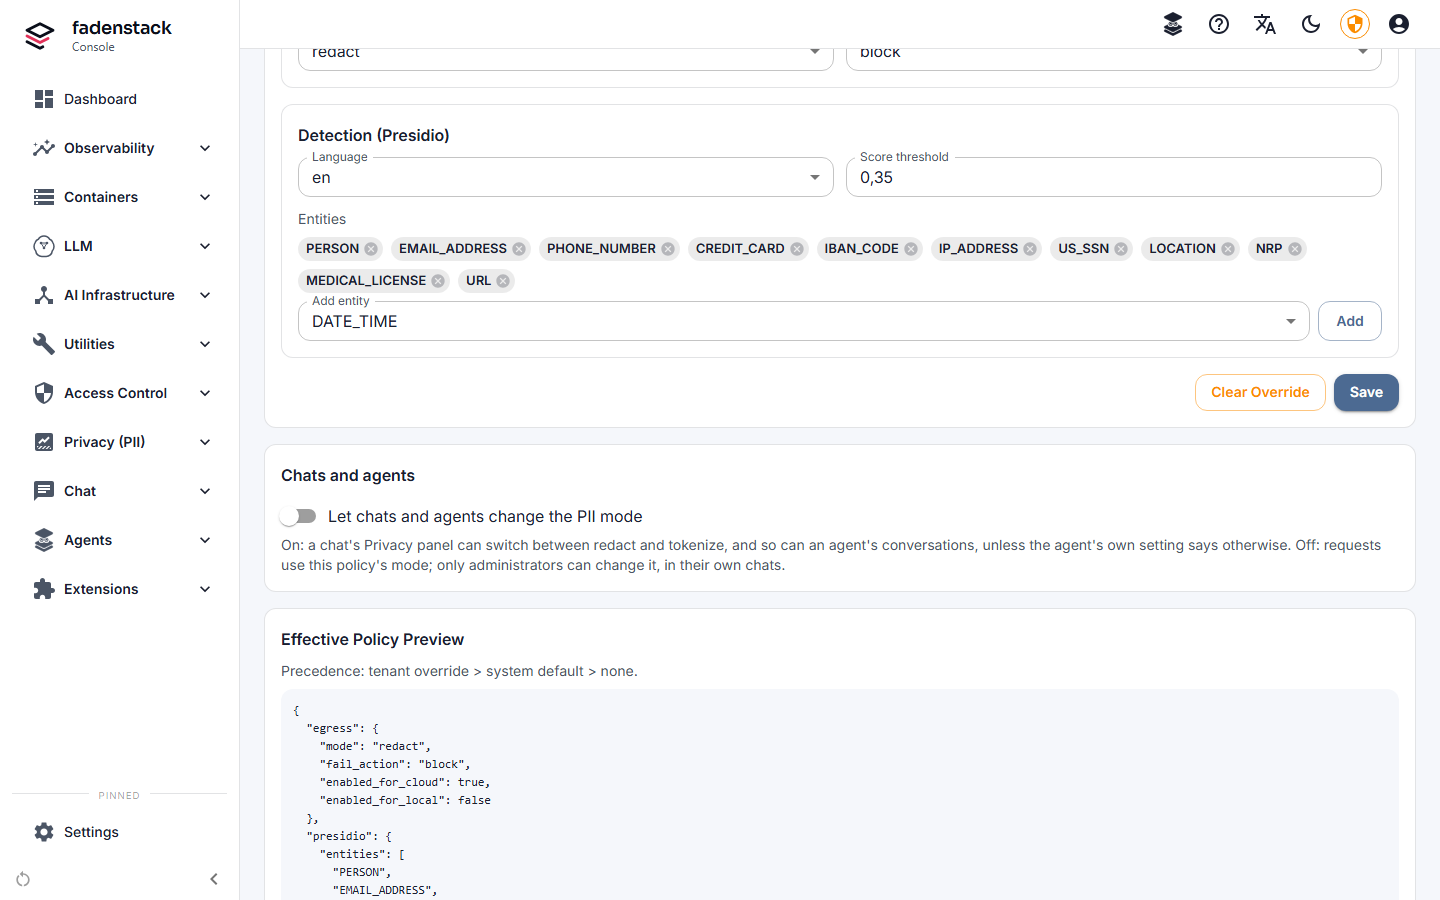The width and height of the screenshot is (1440, 900).
Task: Expand the Observability sidebar section
Action: (x=122, y=148)
